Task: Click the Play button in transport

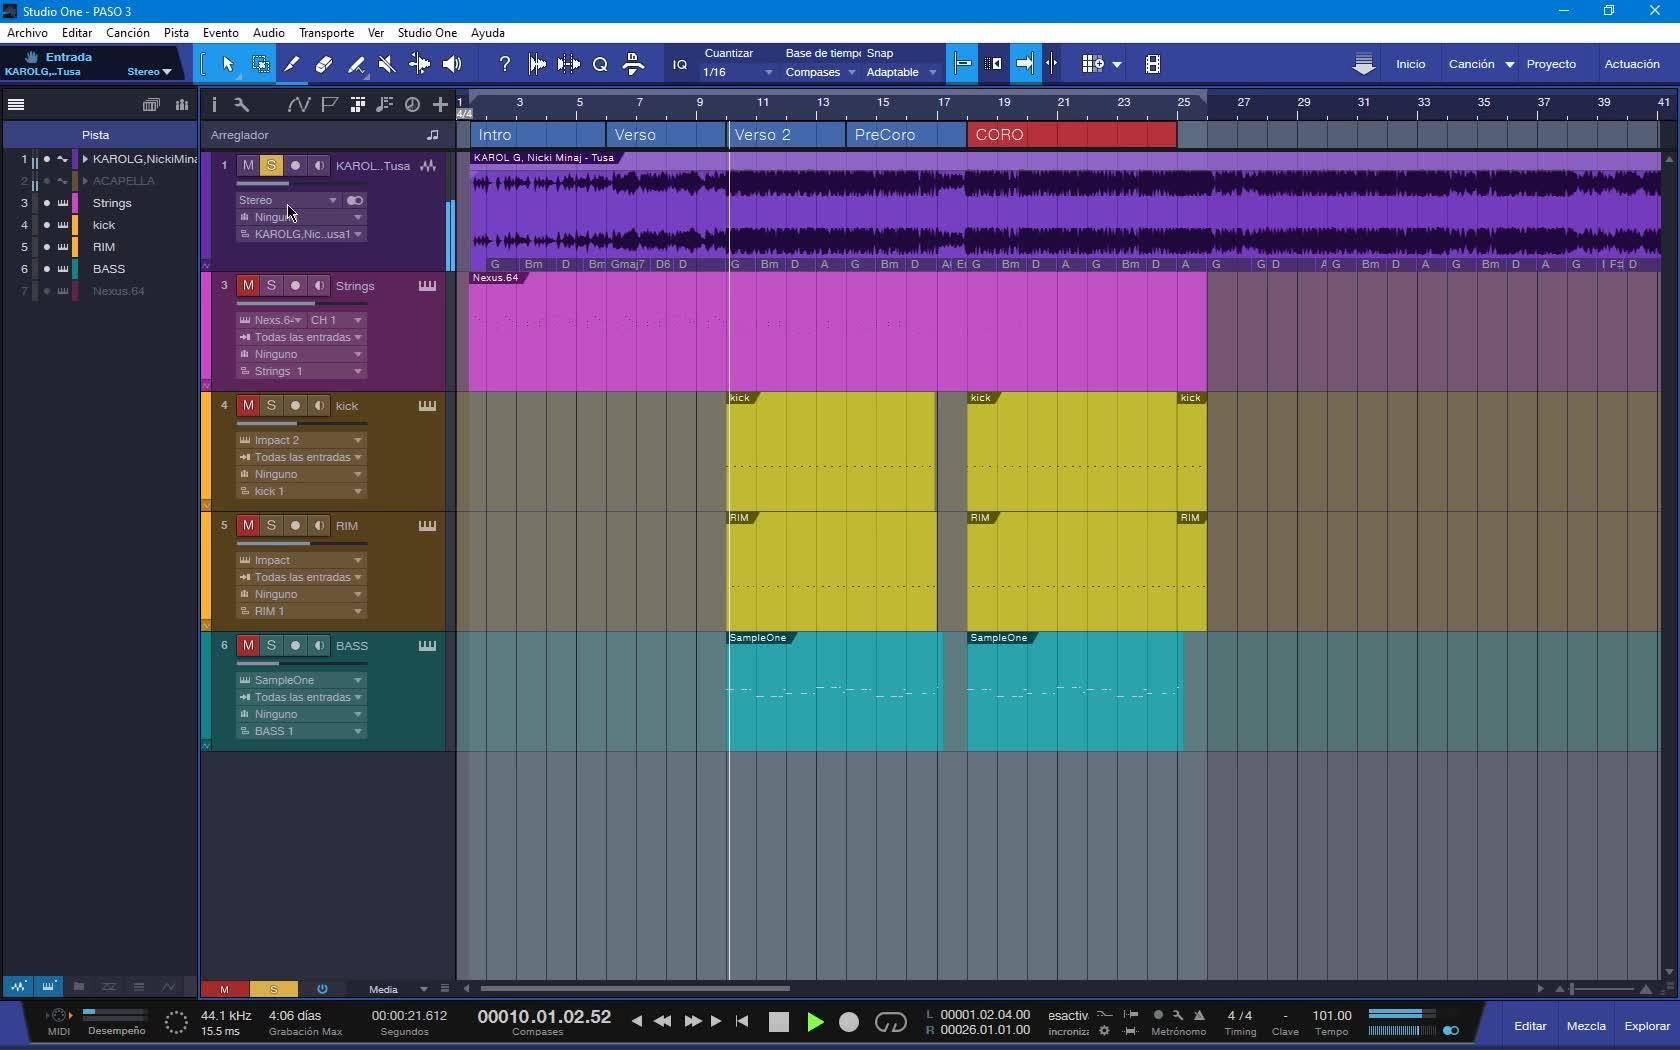Action: (815, 1022)
